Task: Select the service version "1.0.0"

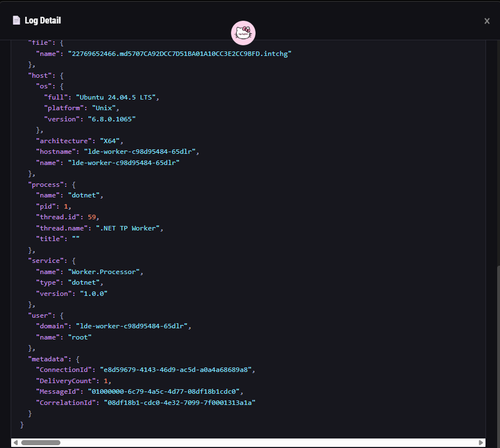Action: click(x=94, y=294)
